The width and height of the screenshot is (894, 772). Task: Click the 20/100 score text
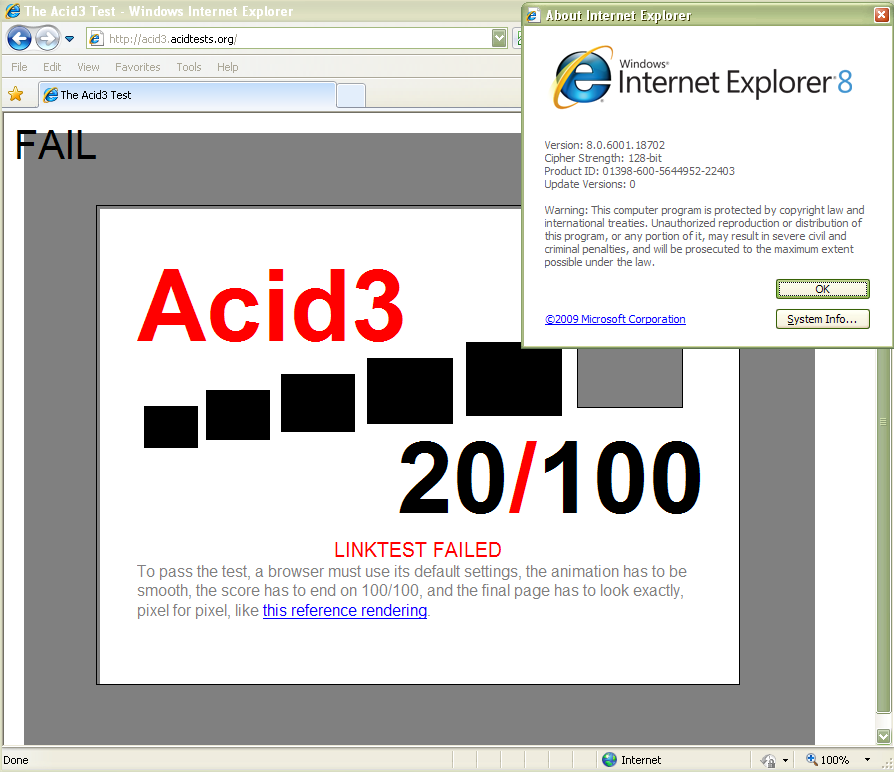pos(550,478)
